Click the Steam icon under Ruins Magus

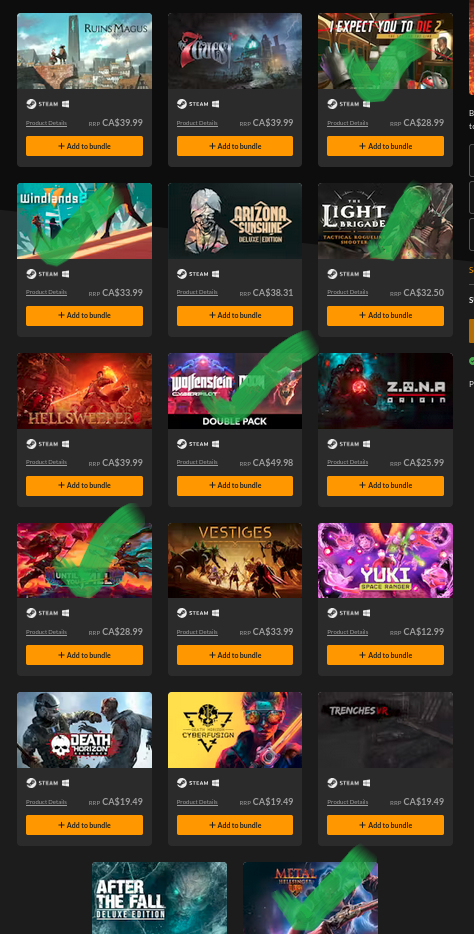(x=31, y=104)
